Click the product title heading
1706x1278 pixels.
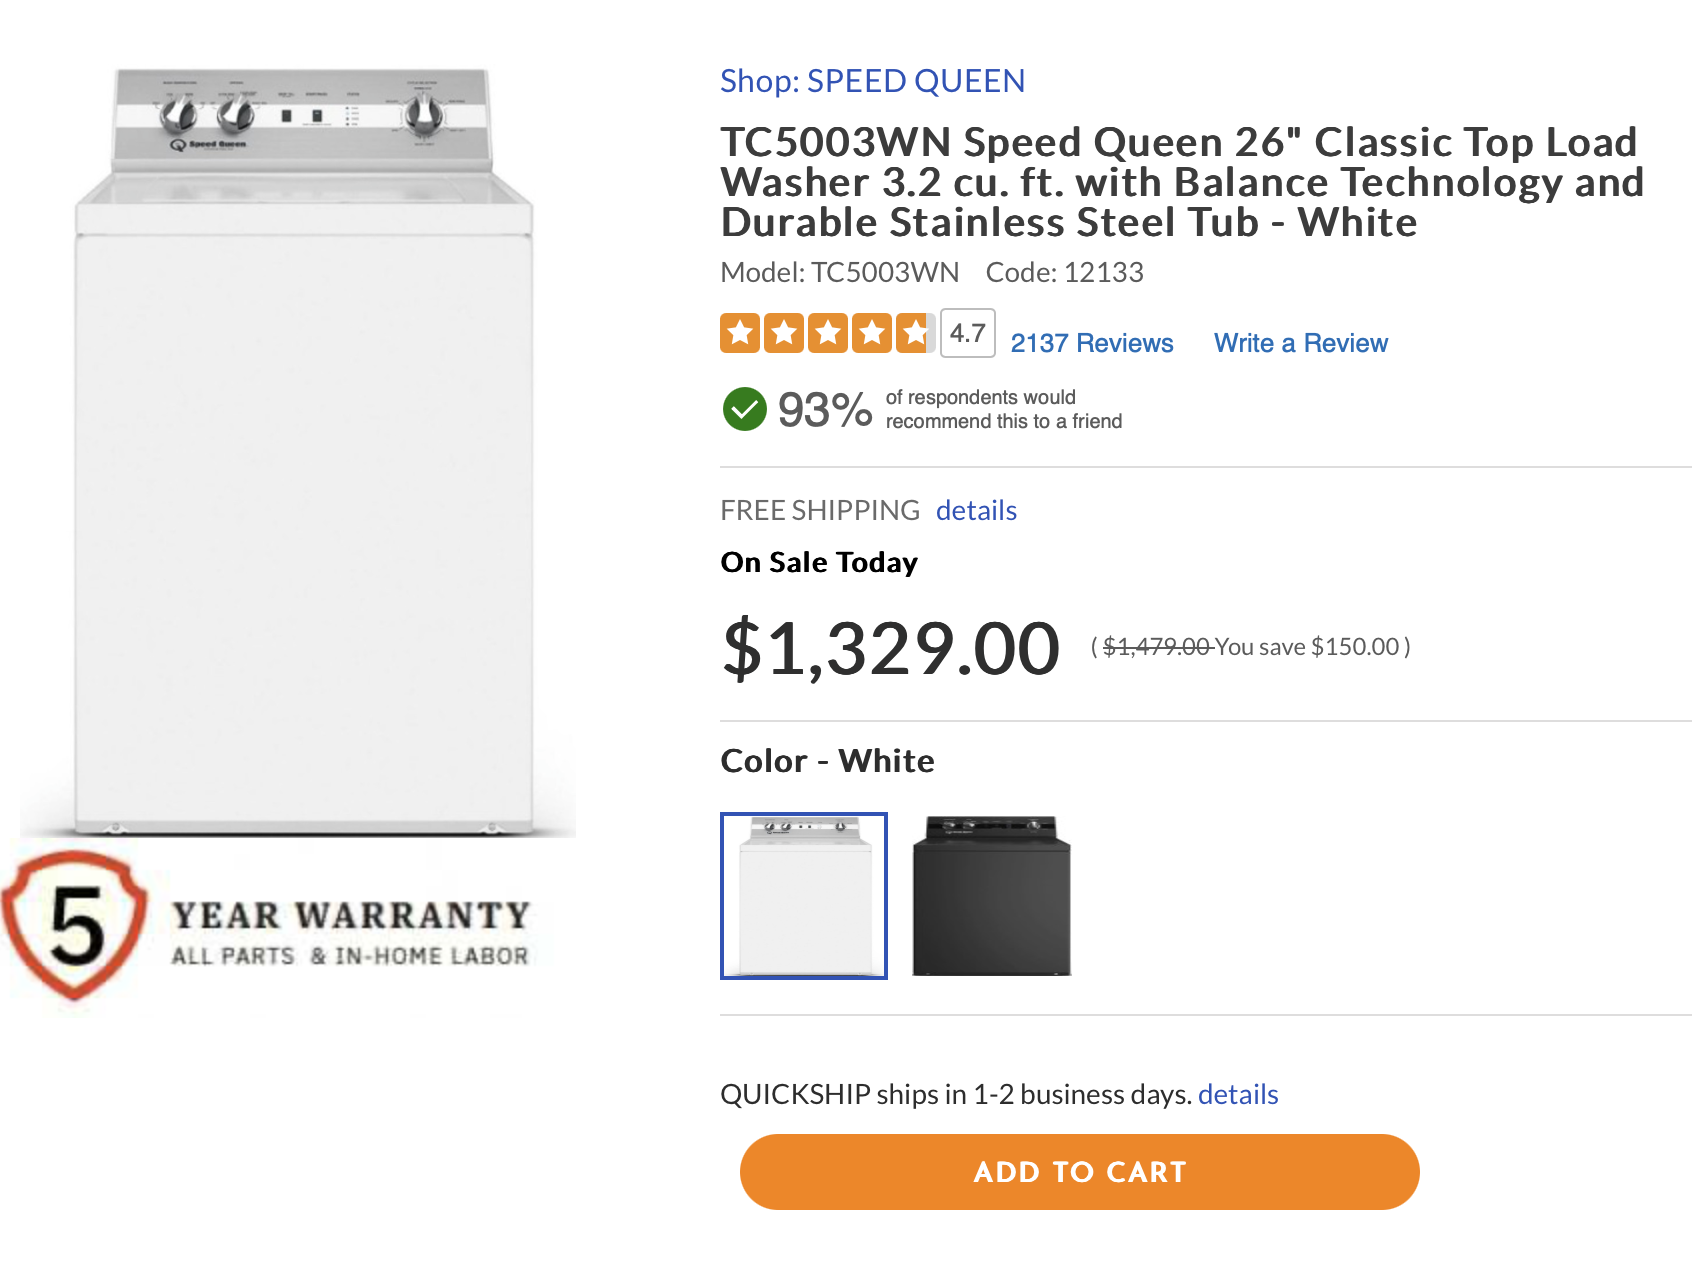(x=1180, y=182)
